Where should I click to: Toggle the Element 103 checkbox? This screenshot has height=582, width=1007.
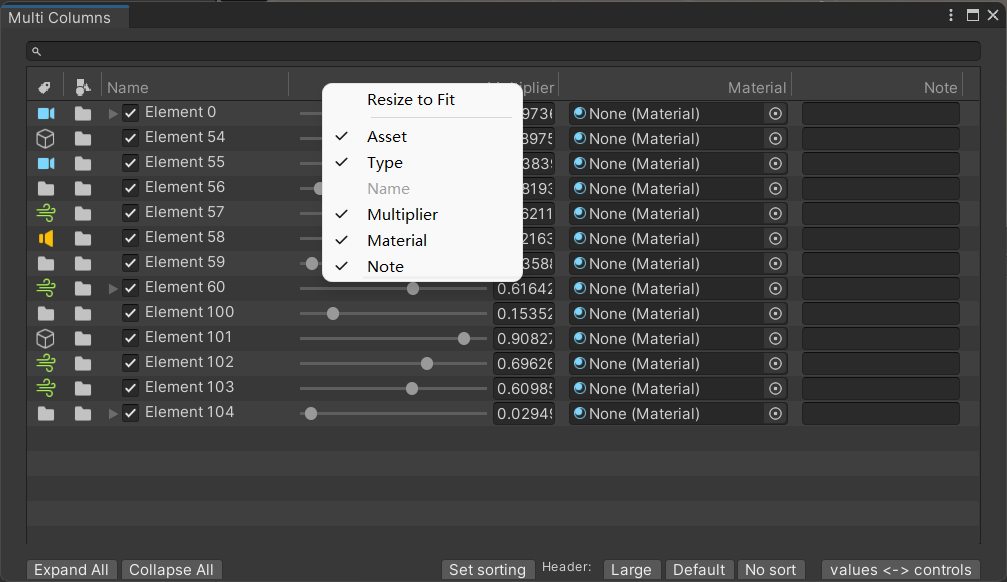click(130, 389)
